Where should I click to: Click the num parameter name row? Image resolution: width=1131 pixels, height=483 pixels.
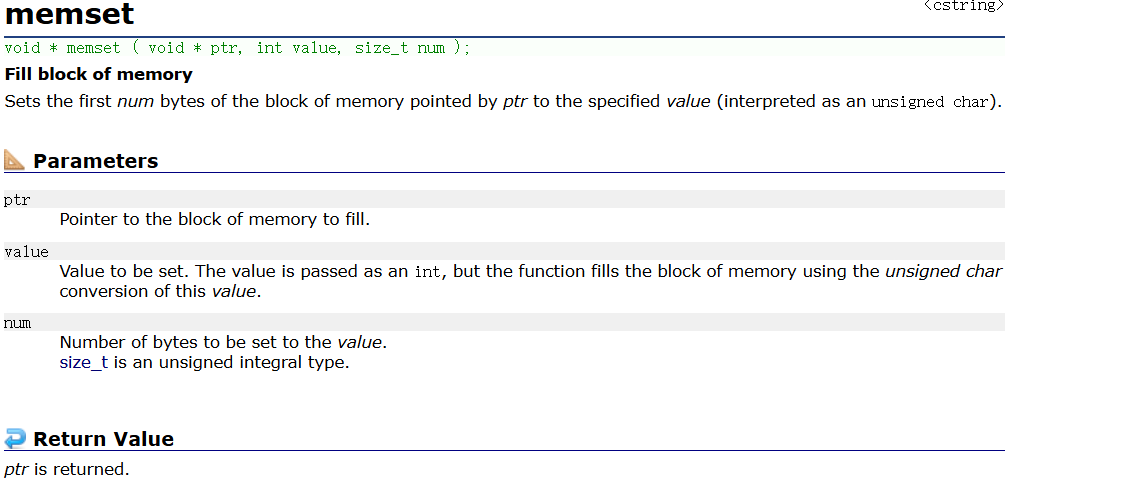click(x=504, y=322)
